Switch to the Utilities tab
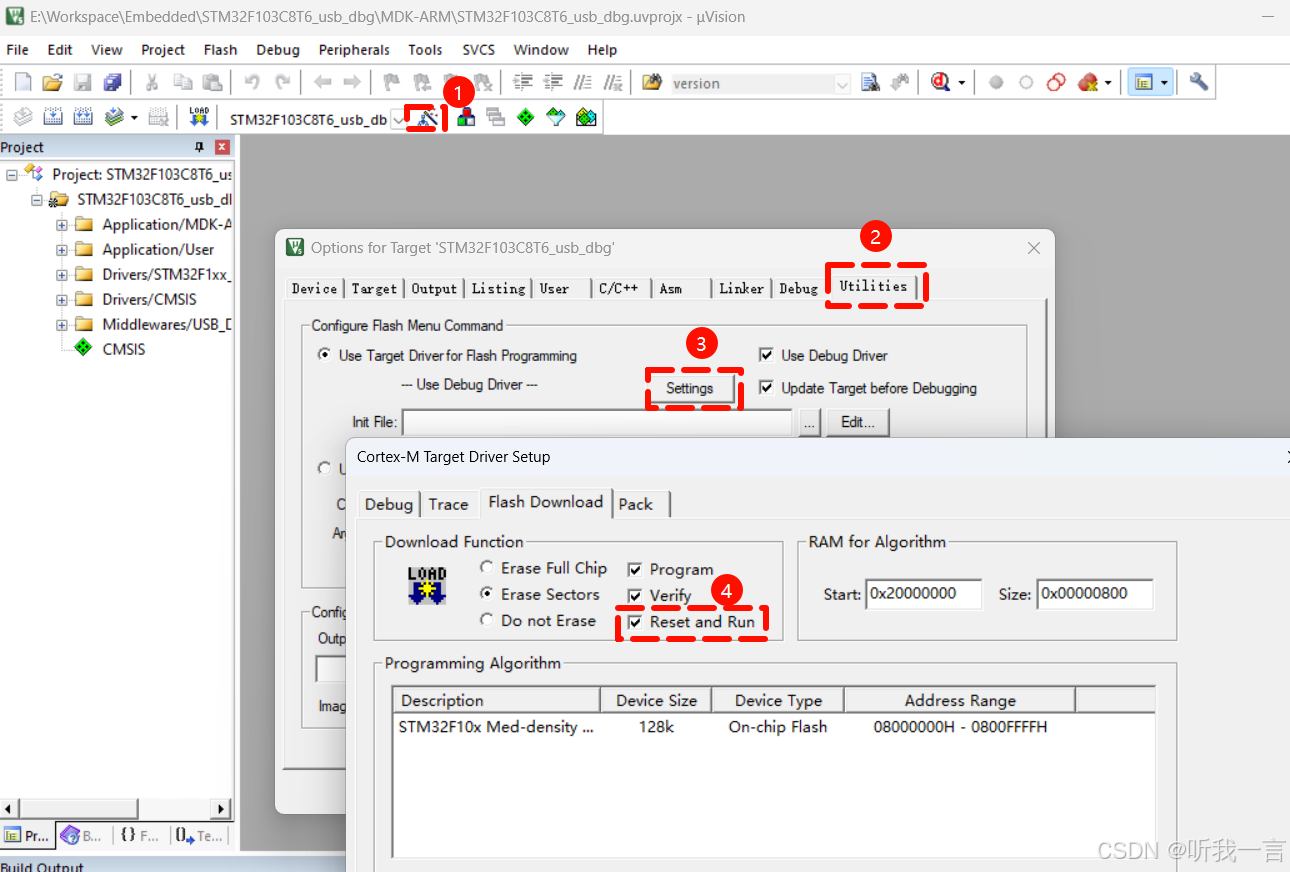 point(873,286)
